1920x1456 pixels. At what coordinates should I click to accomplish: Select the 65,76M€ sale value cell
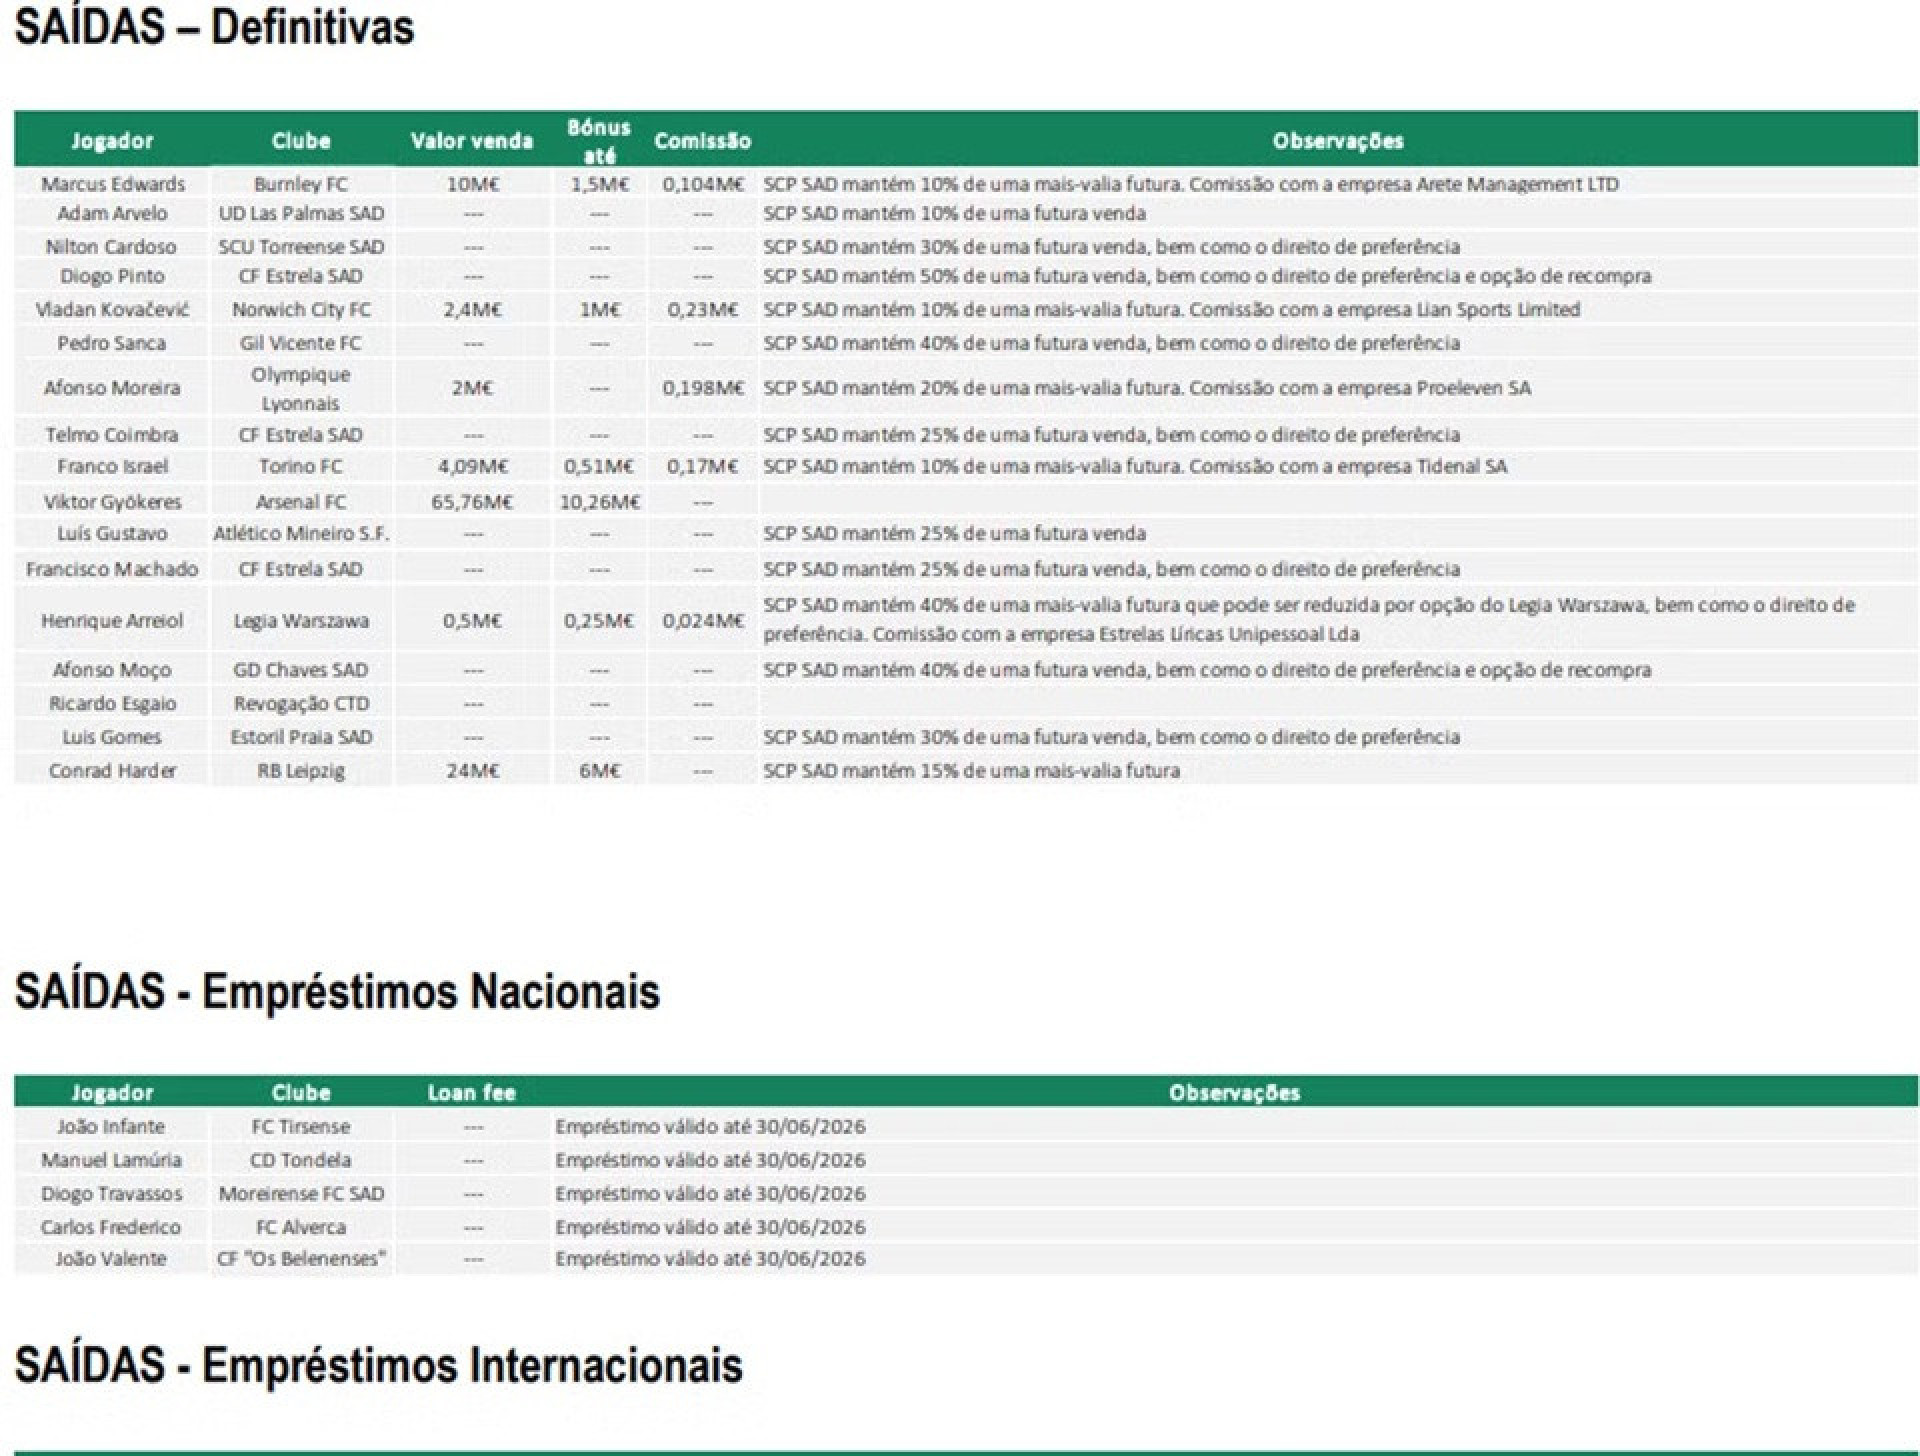pyautogui.click(x=471, y=502)
